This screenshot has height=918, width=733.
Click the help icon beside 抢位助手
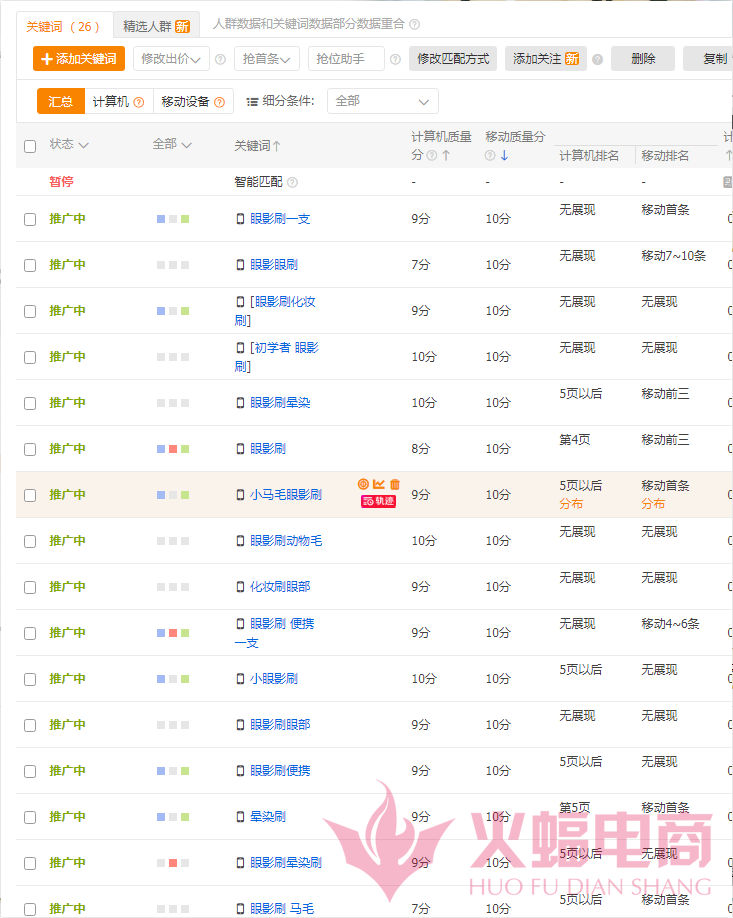395,60
